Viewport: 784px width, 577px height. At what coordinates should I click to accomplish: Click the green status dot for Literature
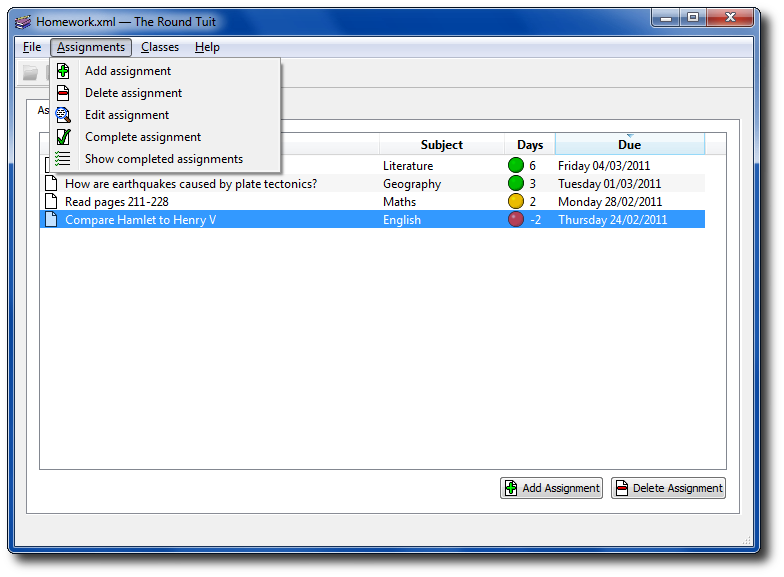tap(516, 166)
